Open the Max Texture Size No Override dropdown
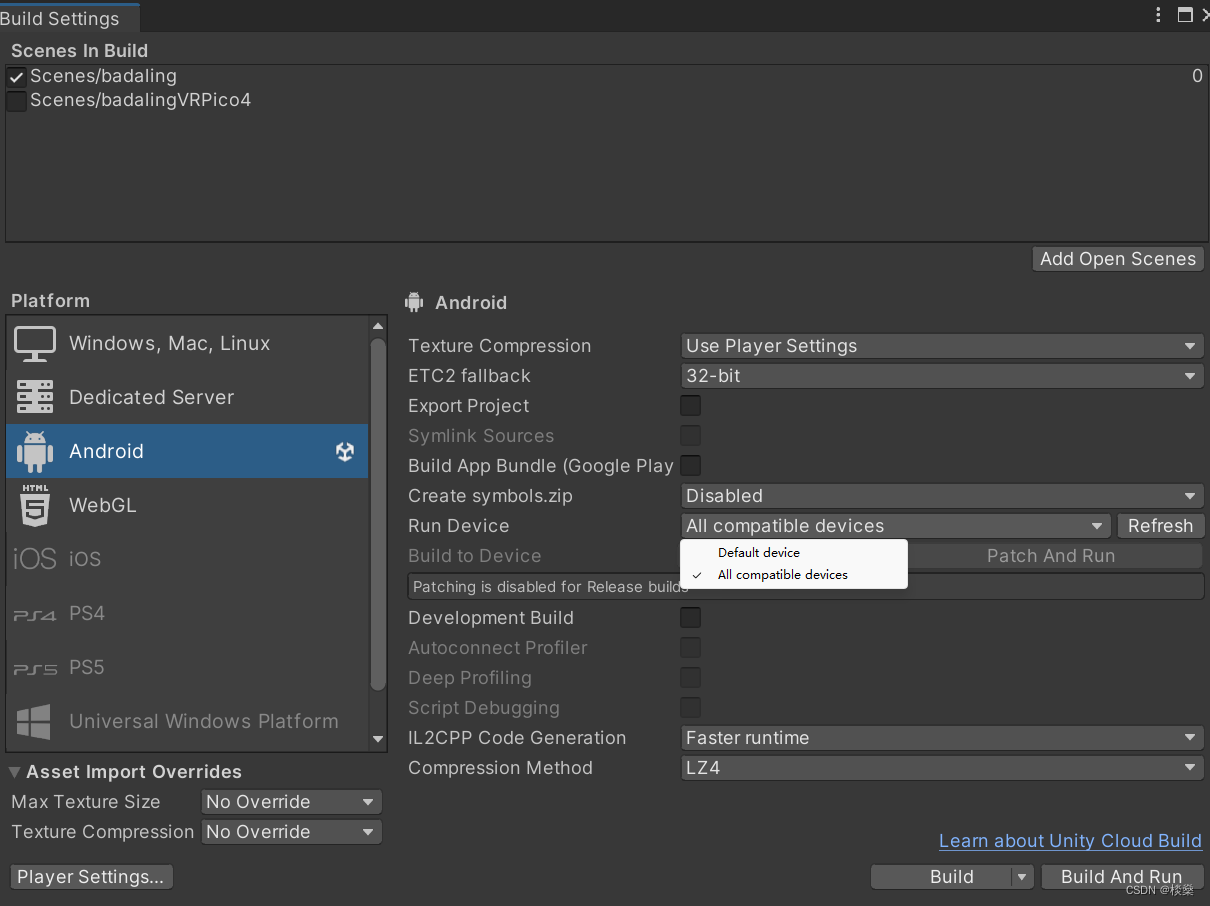The image size is (1210, 906). pos(291,802)
